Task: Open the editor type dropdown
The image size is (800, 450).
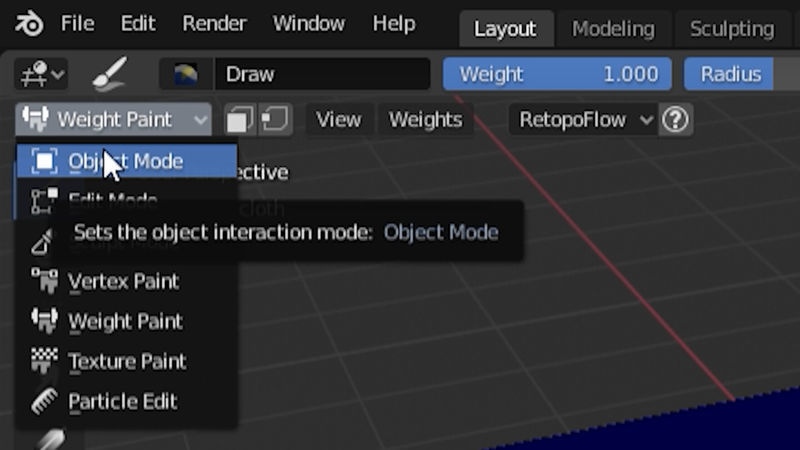Action: tap(41, 74)
